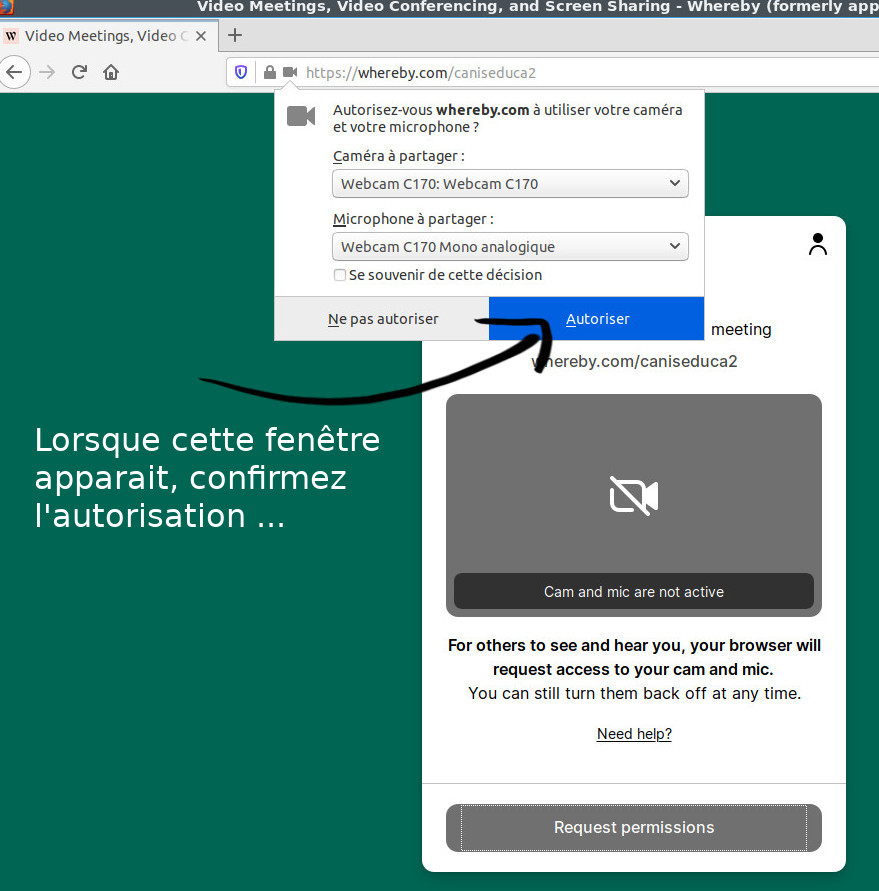Open the Microphone à partager dropdown

[510, 247]
